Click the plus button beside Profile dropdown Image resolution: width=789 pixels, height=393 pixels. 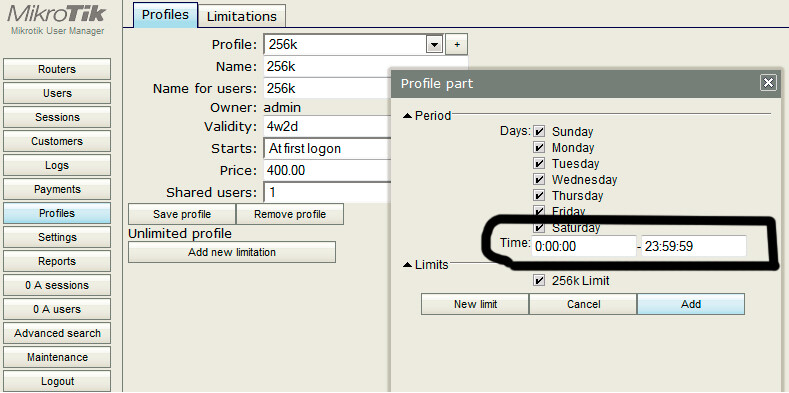coord(457,45)
